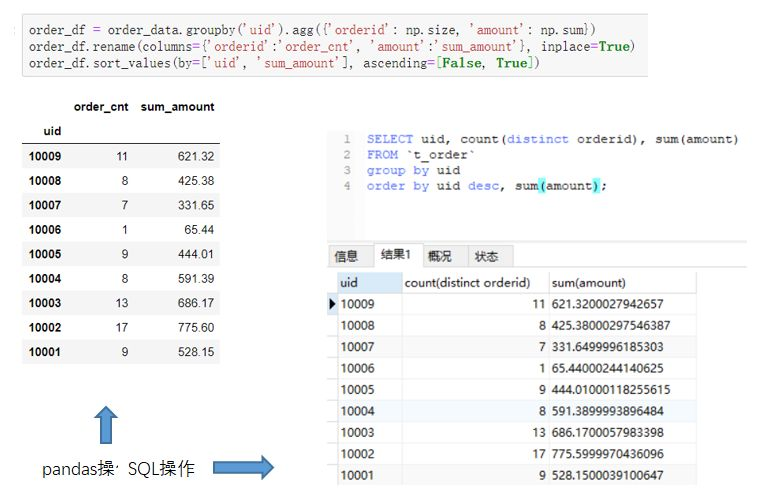
Task: Click the groupby call in the code cell
Action: (210, 30)
